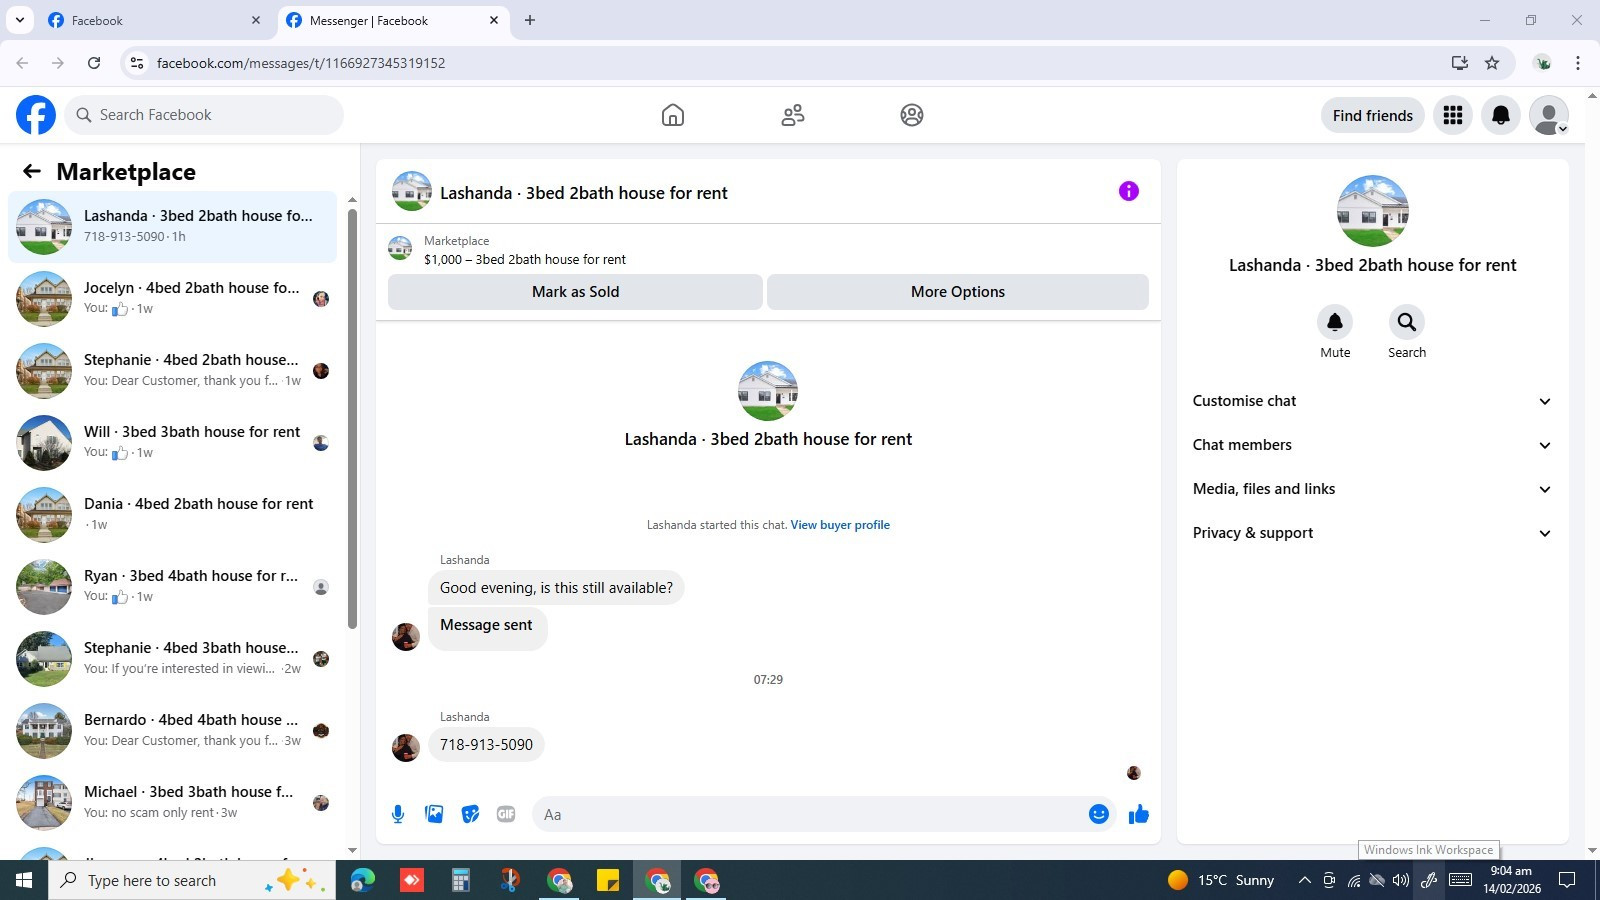Open the weather widget 15°C Sunny

coord(1221,880)
